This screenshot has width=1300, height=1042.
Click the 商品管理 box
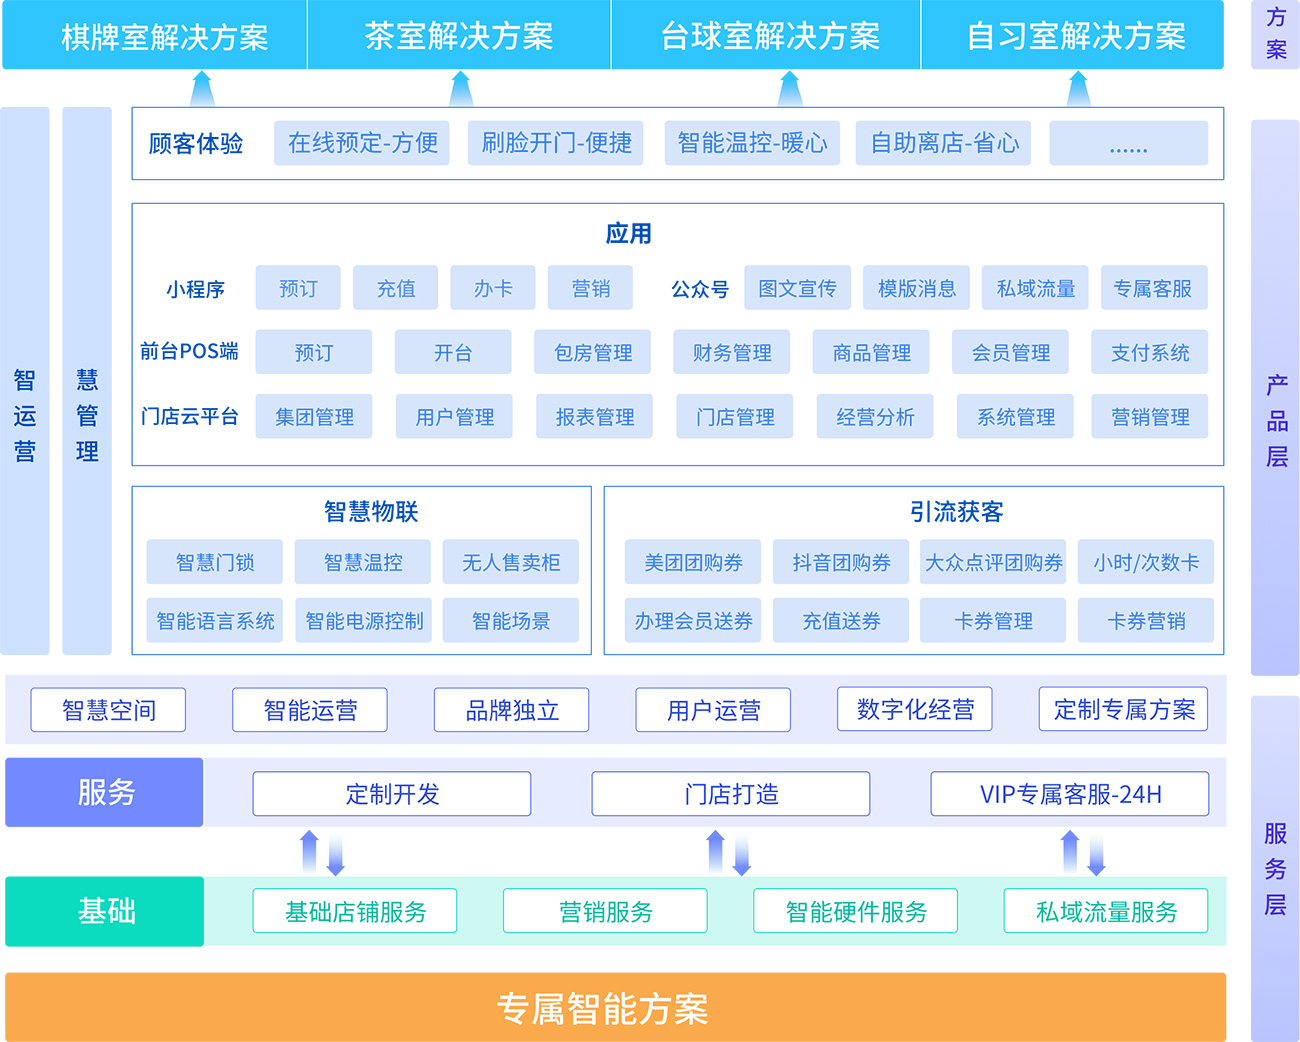(x=871, y=352)
